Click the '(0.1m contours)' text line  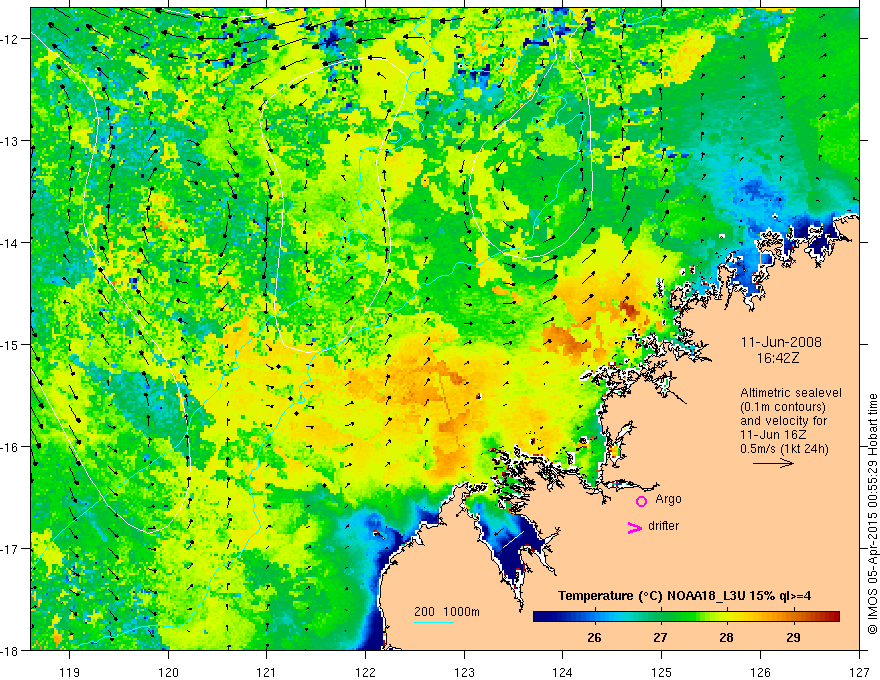click(782, 407)
